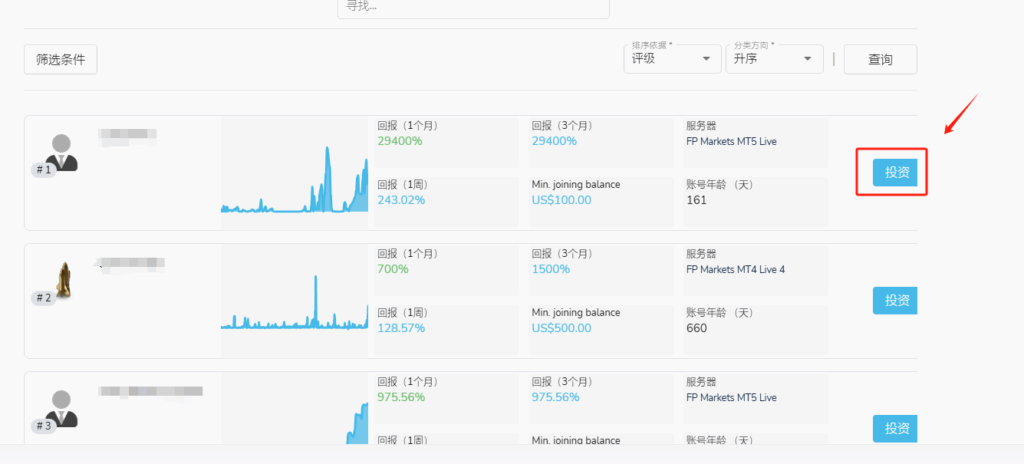Screen dimensions: 1024x464
Task: Open trader #1 performance chart
Action: pos(294,180)
